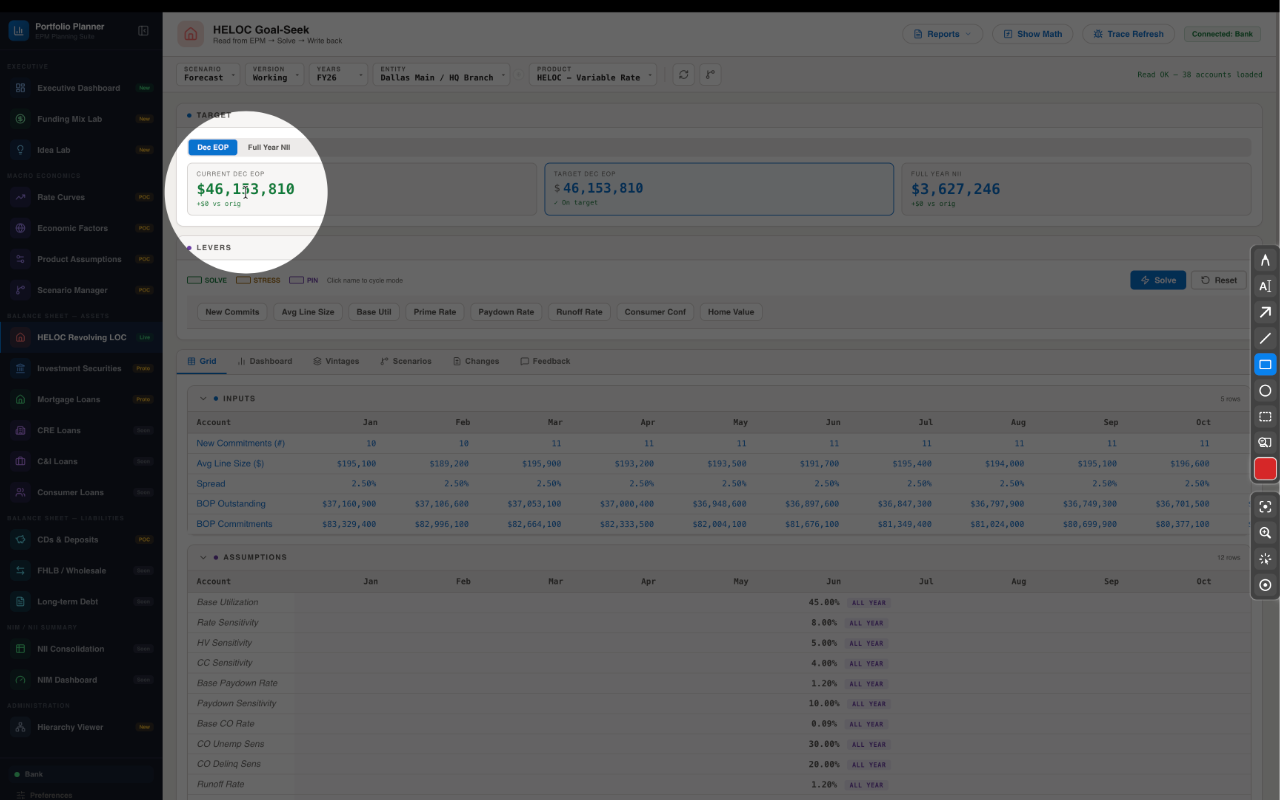Select the ellipse annotation tool
This screenshot has width=1280, height=800.
pyautogui.click(x=1265, y=390)
